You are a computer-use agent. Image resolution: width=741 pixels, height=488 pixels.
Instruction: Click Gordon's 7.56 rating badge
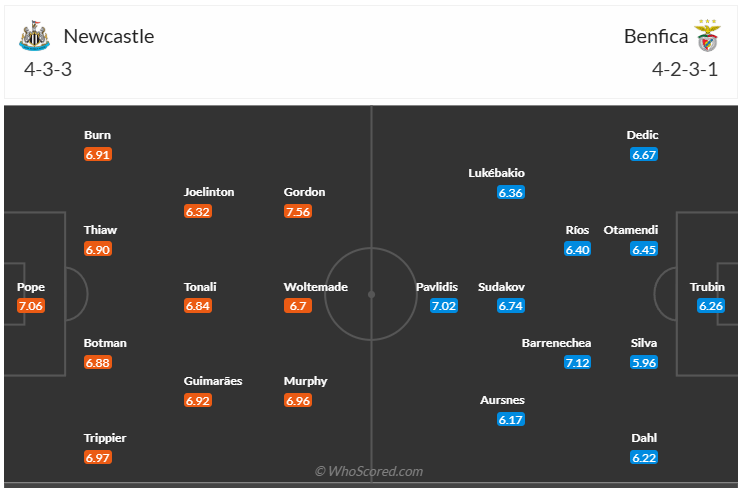pyautogui.click(x=298, y=211)
